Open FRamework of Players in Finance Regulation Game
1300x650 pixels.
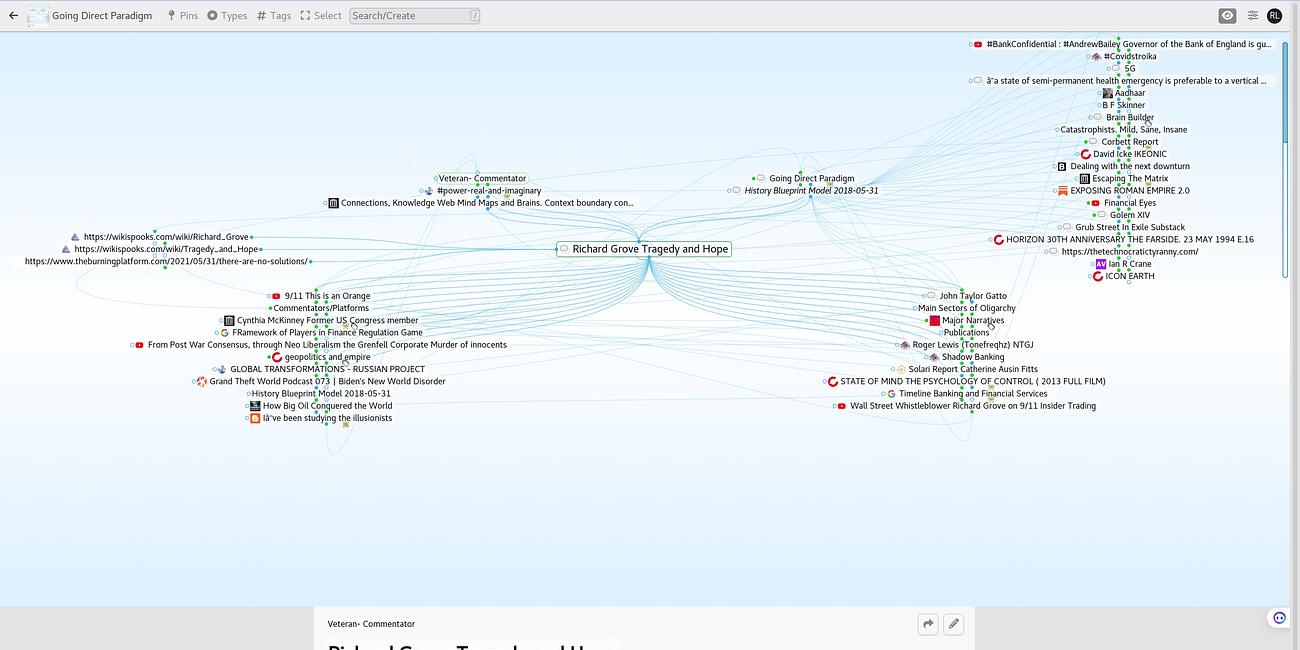[327, 333]
